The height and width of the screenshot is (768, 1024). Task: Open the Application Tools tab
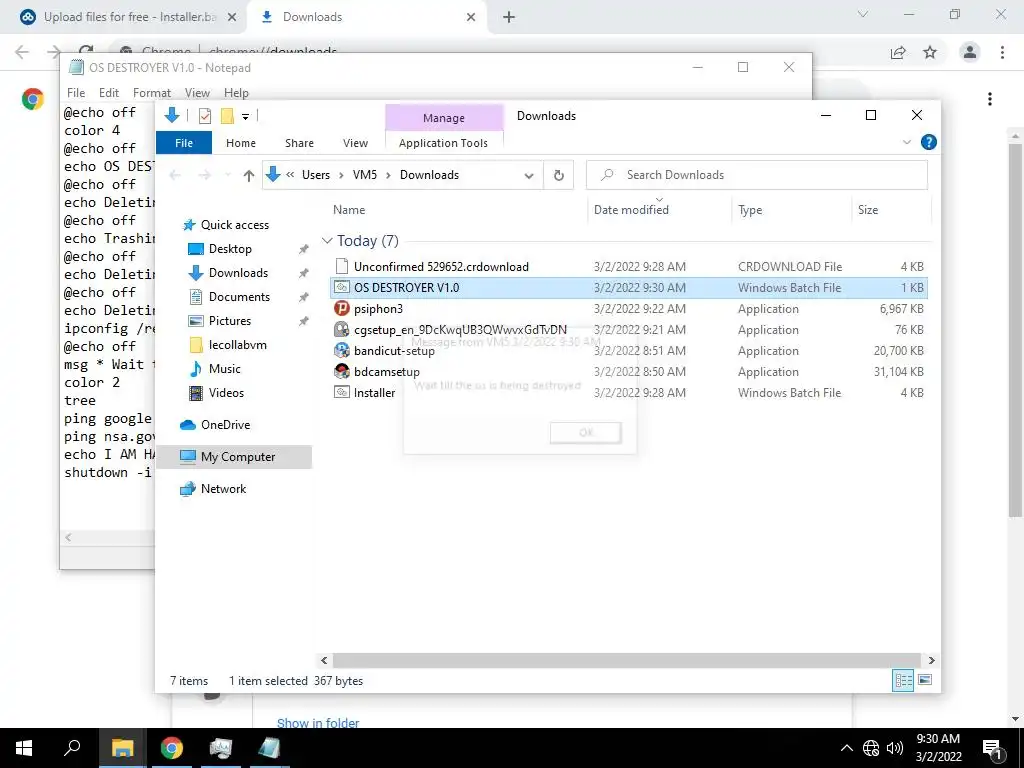tap(443, 143)
